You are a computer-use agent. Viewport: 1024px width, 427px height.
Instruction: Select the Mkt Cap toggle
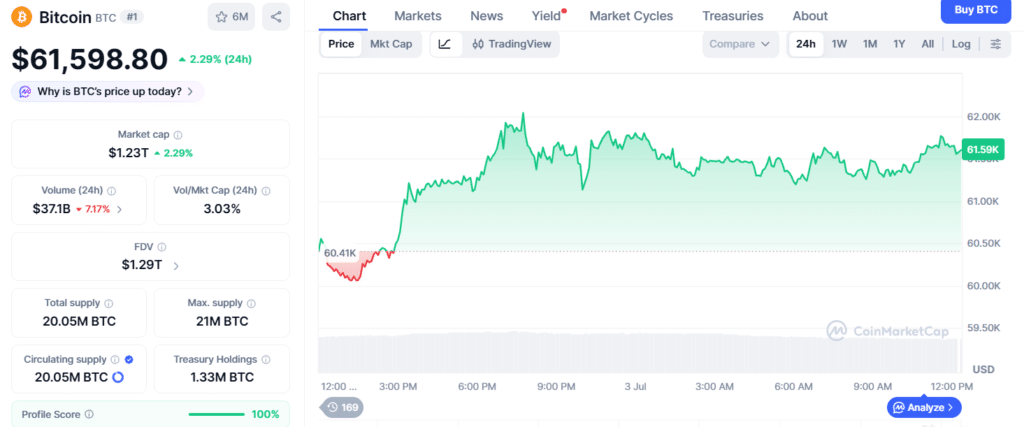pyautogui.click(x=391, y=44)
